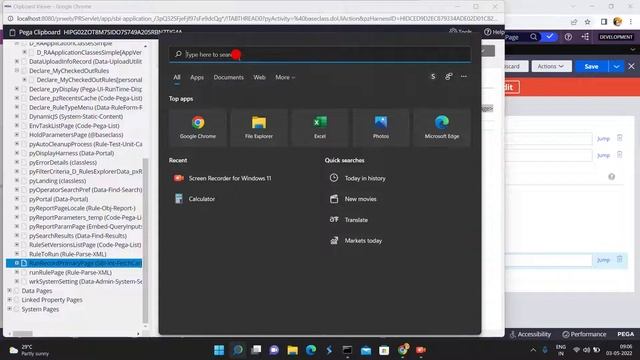Expand the Linked Property Pages node
Screen dimensions: 640x360
tap(9, 300)
